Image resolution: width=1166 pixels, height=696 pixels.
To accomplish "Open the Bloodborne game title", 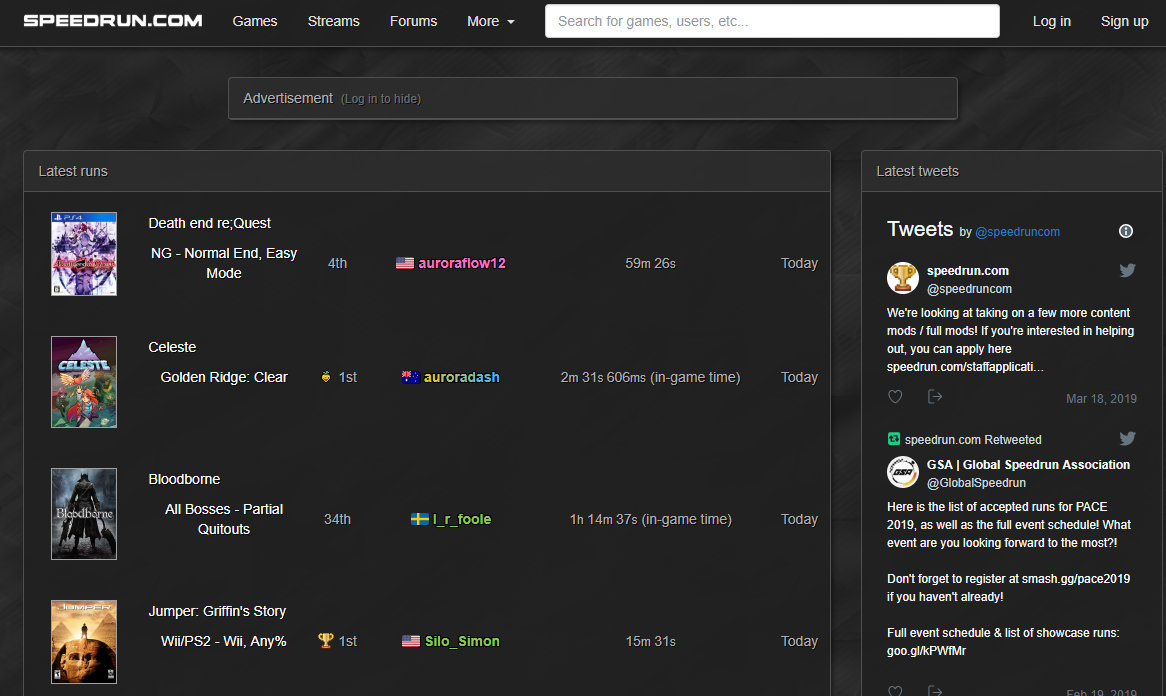I will click(x=184, y=479).
